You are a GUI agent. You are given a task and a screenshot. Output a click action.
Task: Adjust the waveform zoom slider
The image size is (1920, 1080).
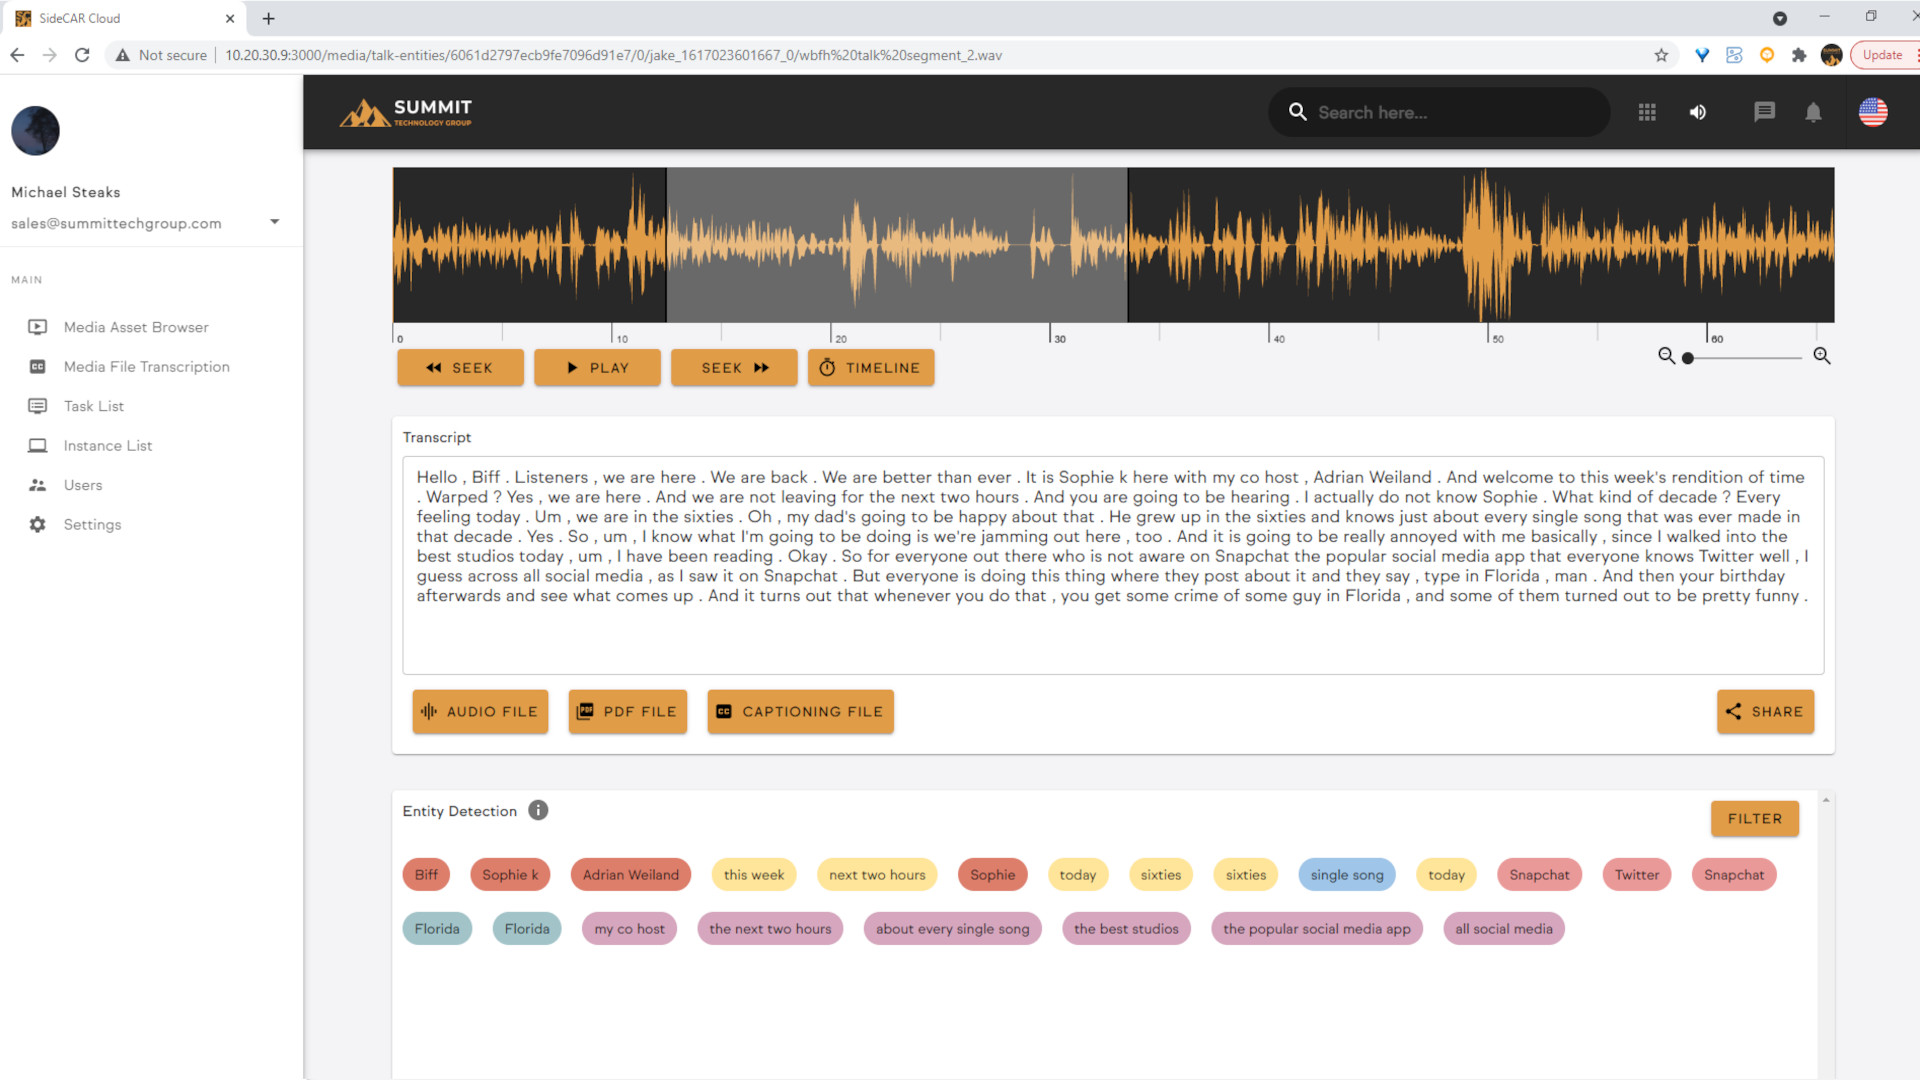[x=1690, y=358]
